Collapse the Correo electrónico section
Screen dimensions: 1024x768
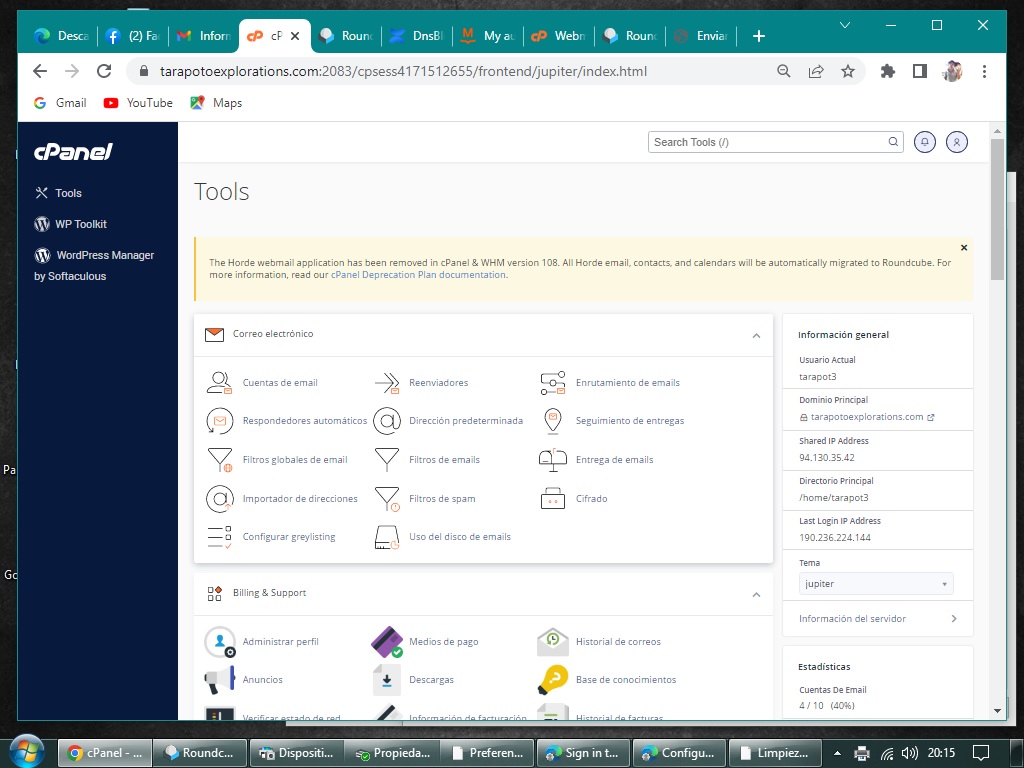coord(756,335)
